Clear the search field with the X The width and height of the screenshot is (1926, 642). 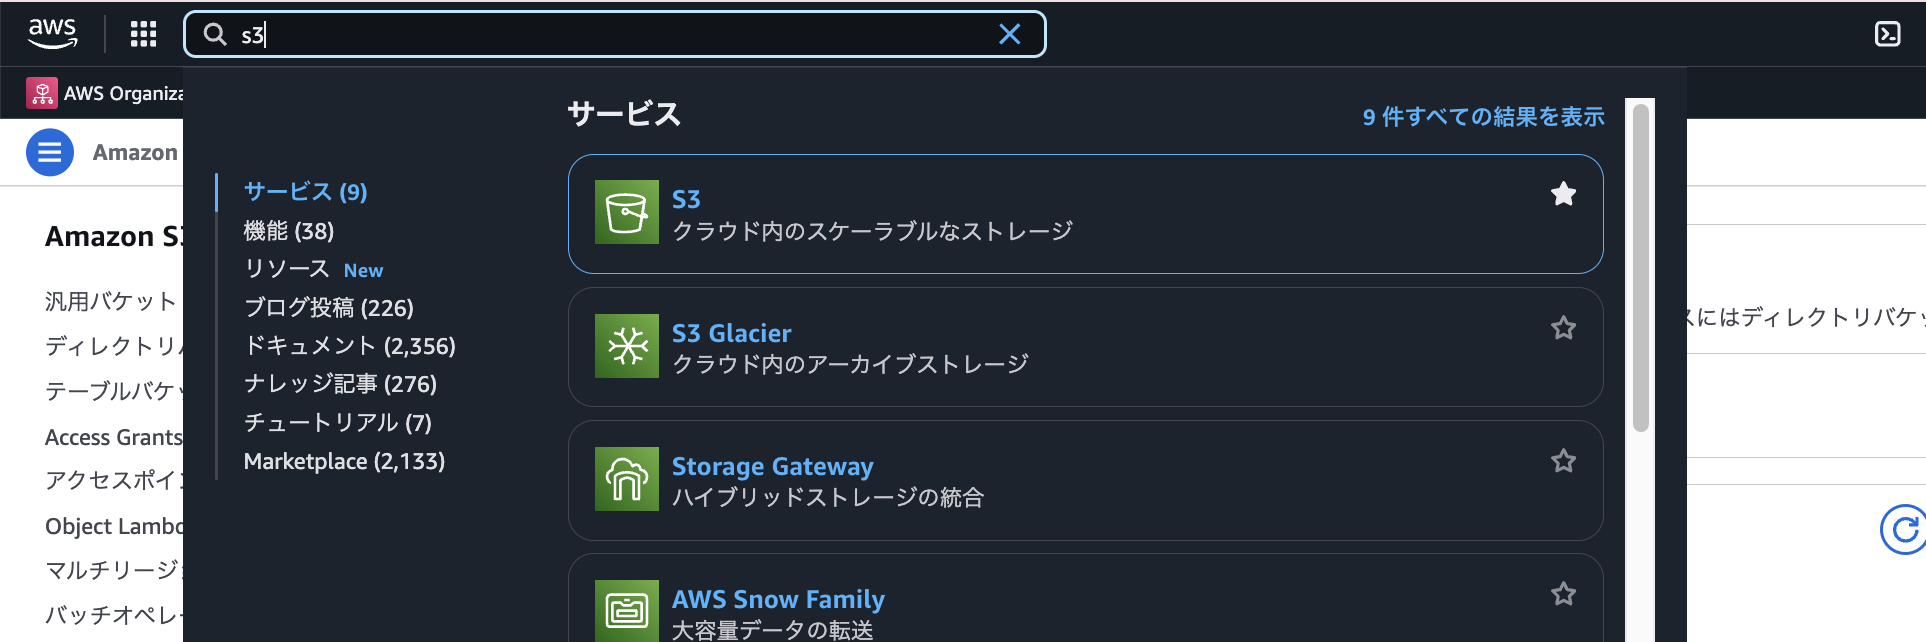(x=1010, y=34)
